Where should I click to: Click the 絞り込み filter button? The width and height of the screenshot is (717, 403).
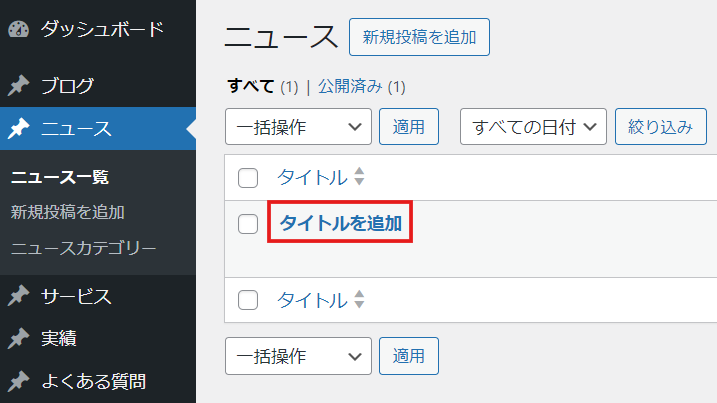pos(661,127)
